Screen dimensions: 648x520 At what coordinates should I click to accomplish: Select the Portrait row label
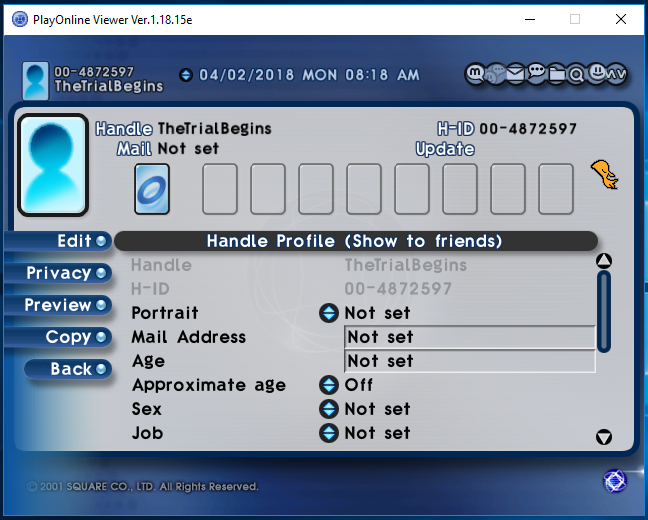(x=165, y=313)
